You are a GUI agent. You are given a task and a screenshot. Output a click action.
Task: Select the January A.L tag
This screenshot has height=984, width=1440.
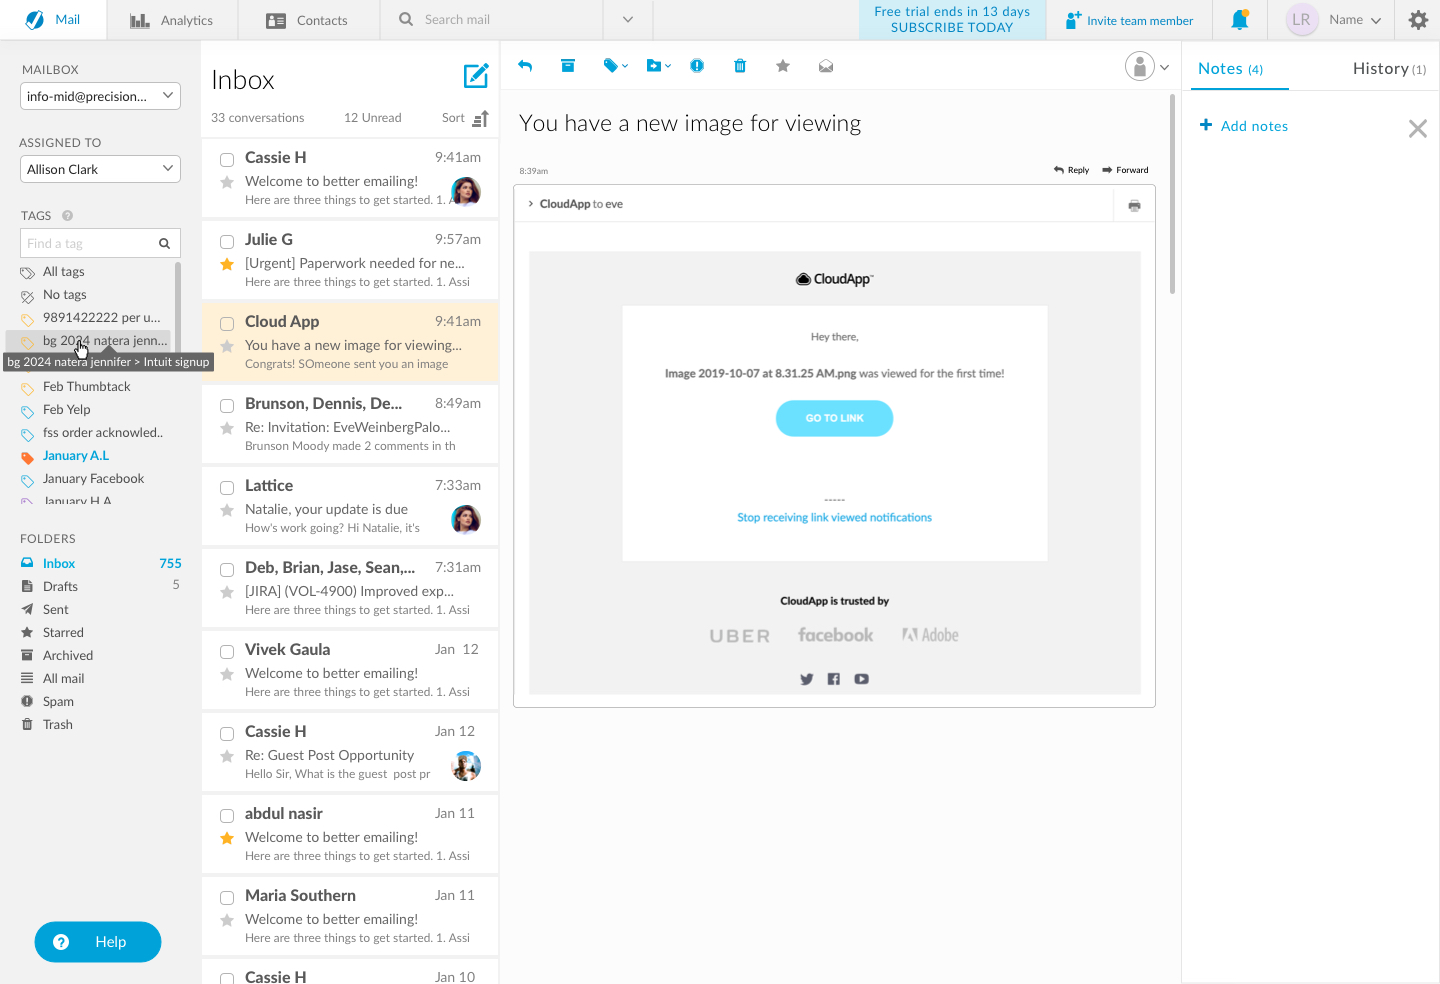coord(76,455)
